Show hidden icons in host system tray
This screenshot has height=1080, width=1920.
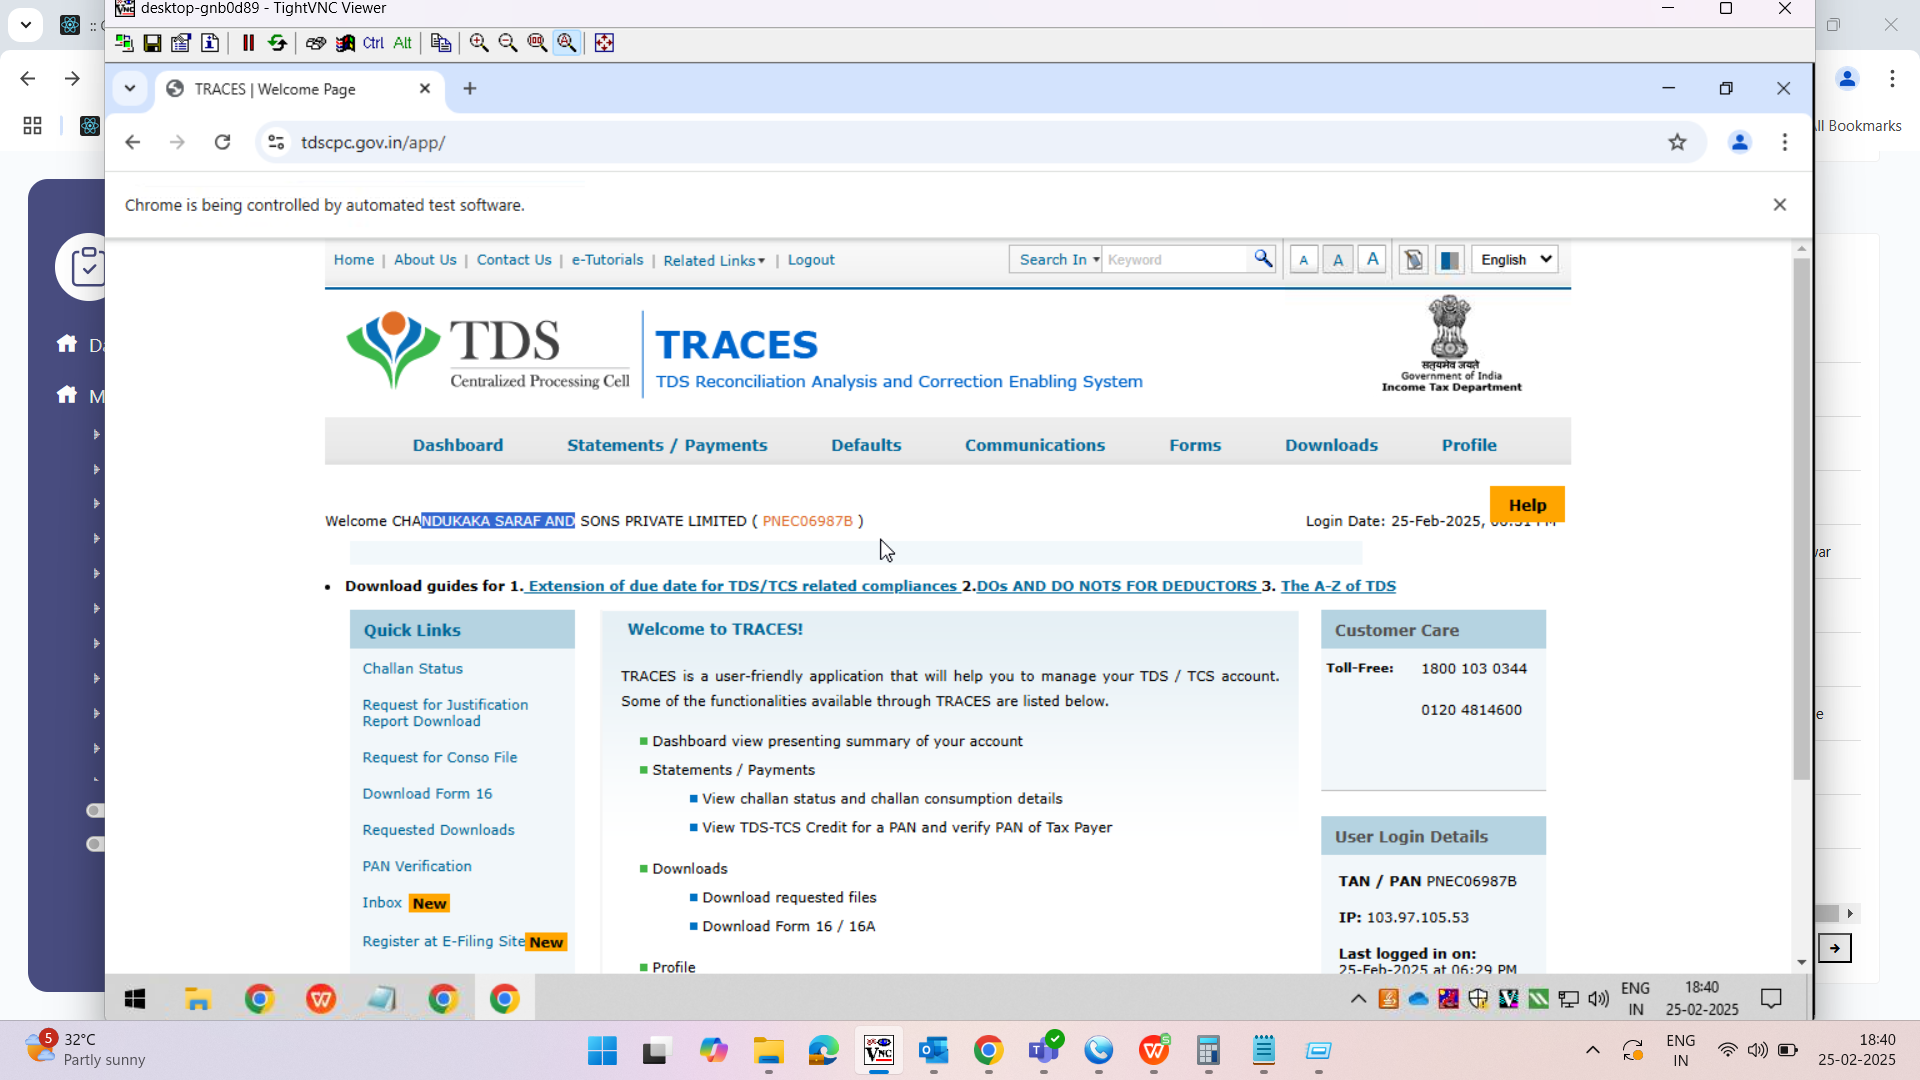[1593, 1050]
